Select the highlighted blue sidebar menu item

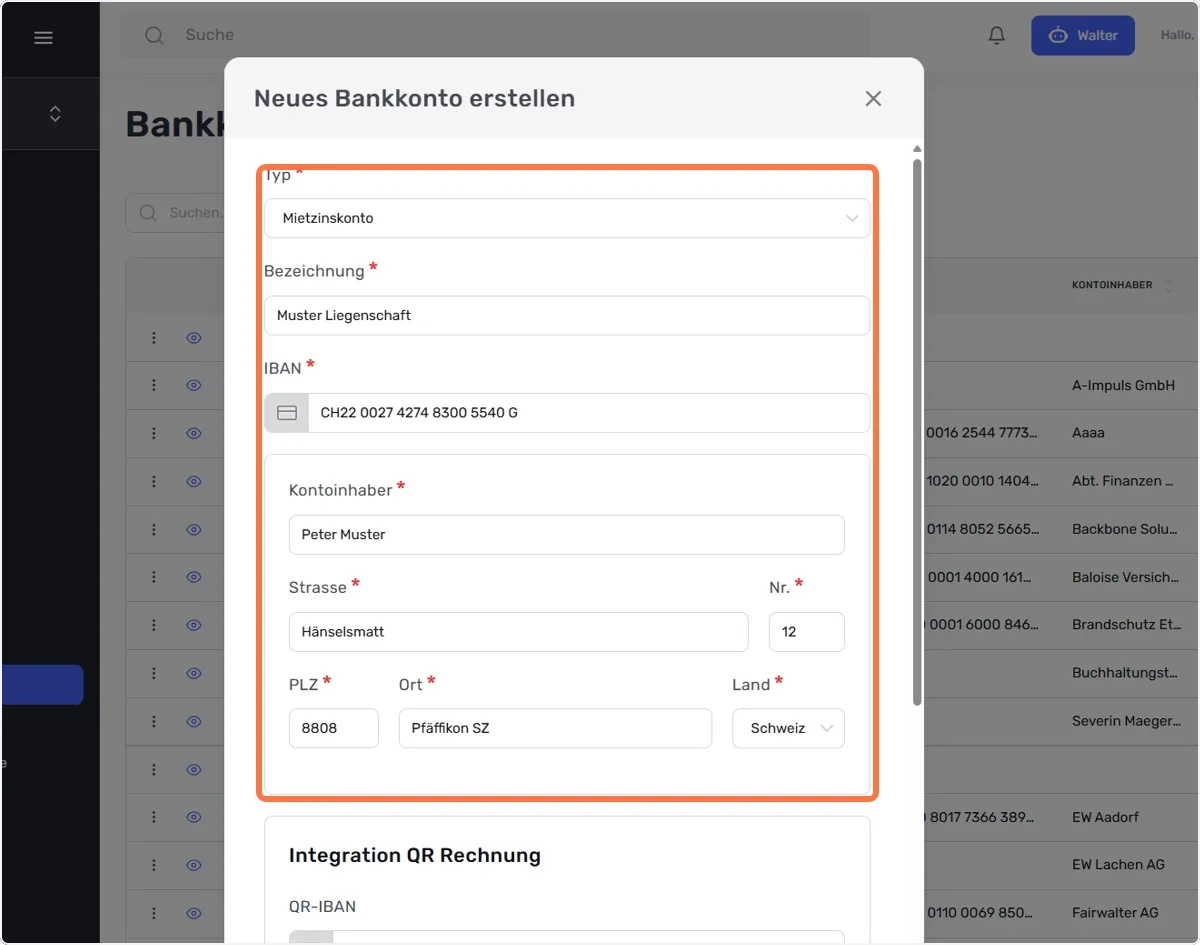coord(42,685)
